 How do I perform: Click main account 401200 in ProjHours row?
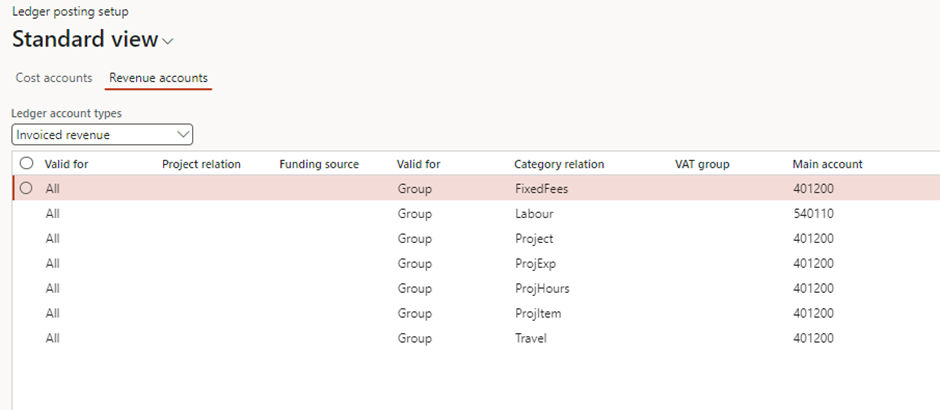click(813, 288)
